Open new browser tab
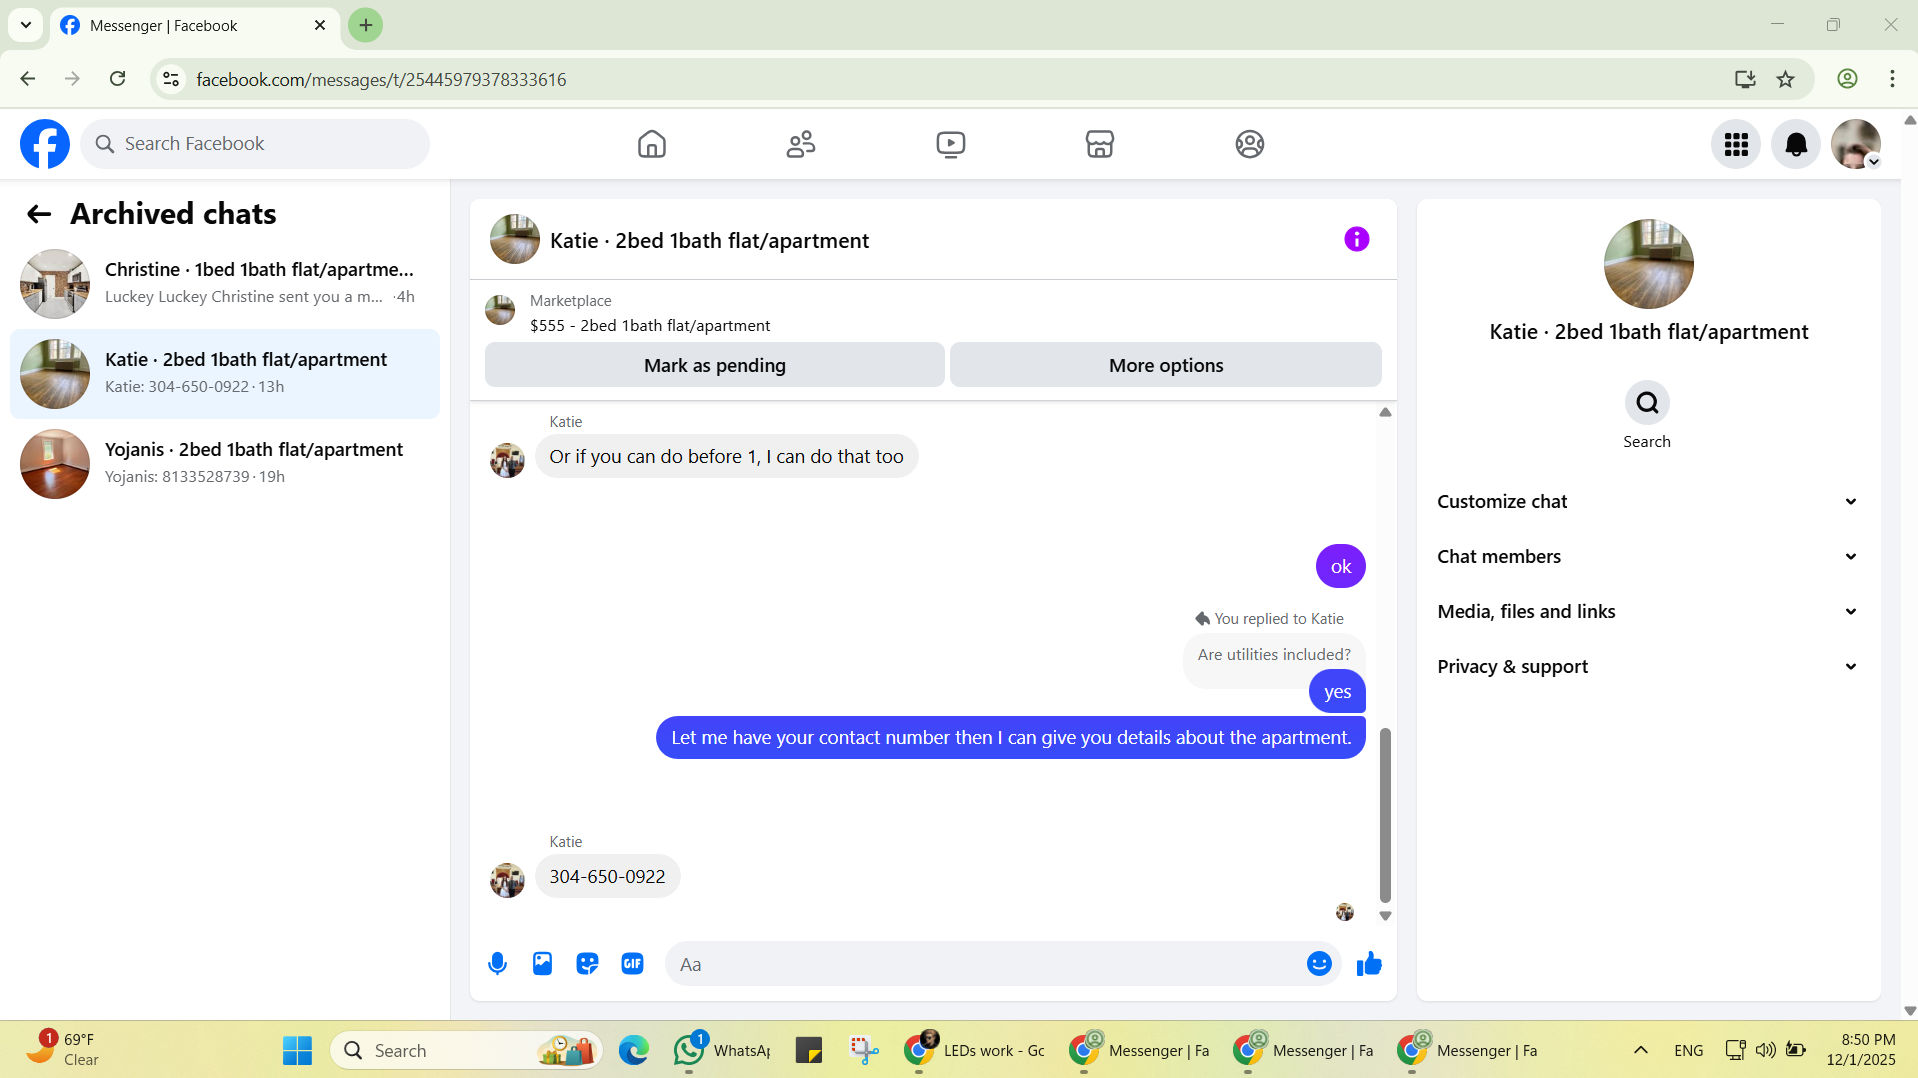1918x1078 pixels. pos(366,25)
